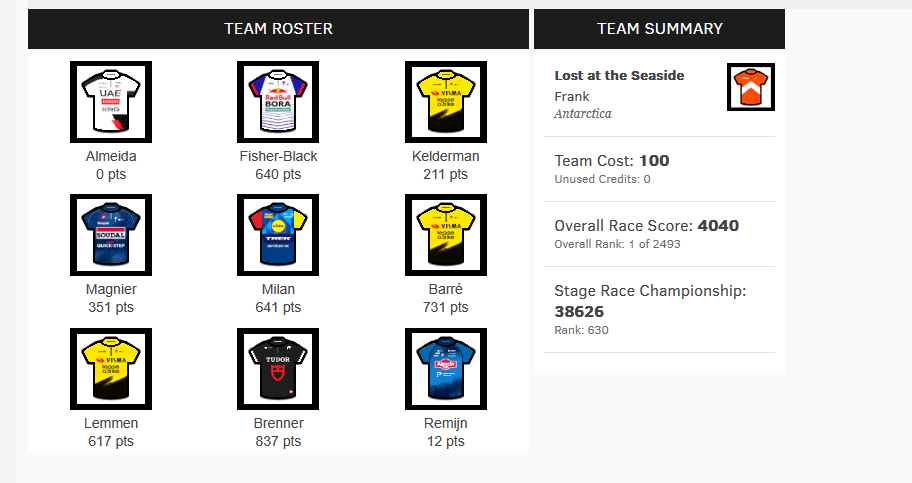The width and height of the screenshot is (912, 483).
Task: Click the Team Cost 100 value
Action: pos(654,161)
